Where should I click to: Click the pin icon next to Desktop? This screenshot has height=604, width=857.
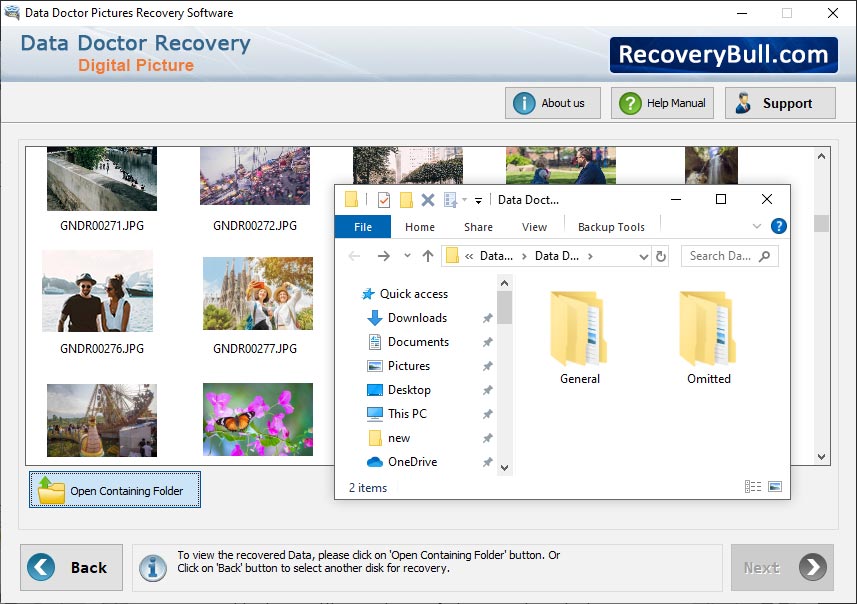[488, 390]
